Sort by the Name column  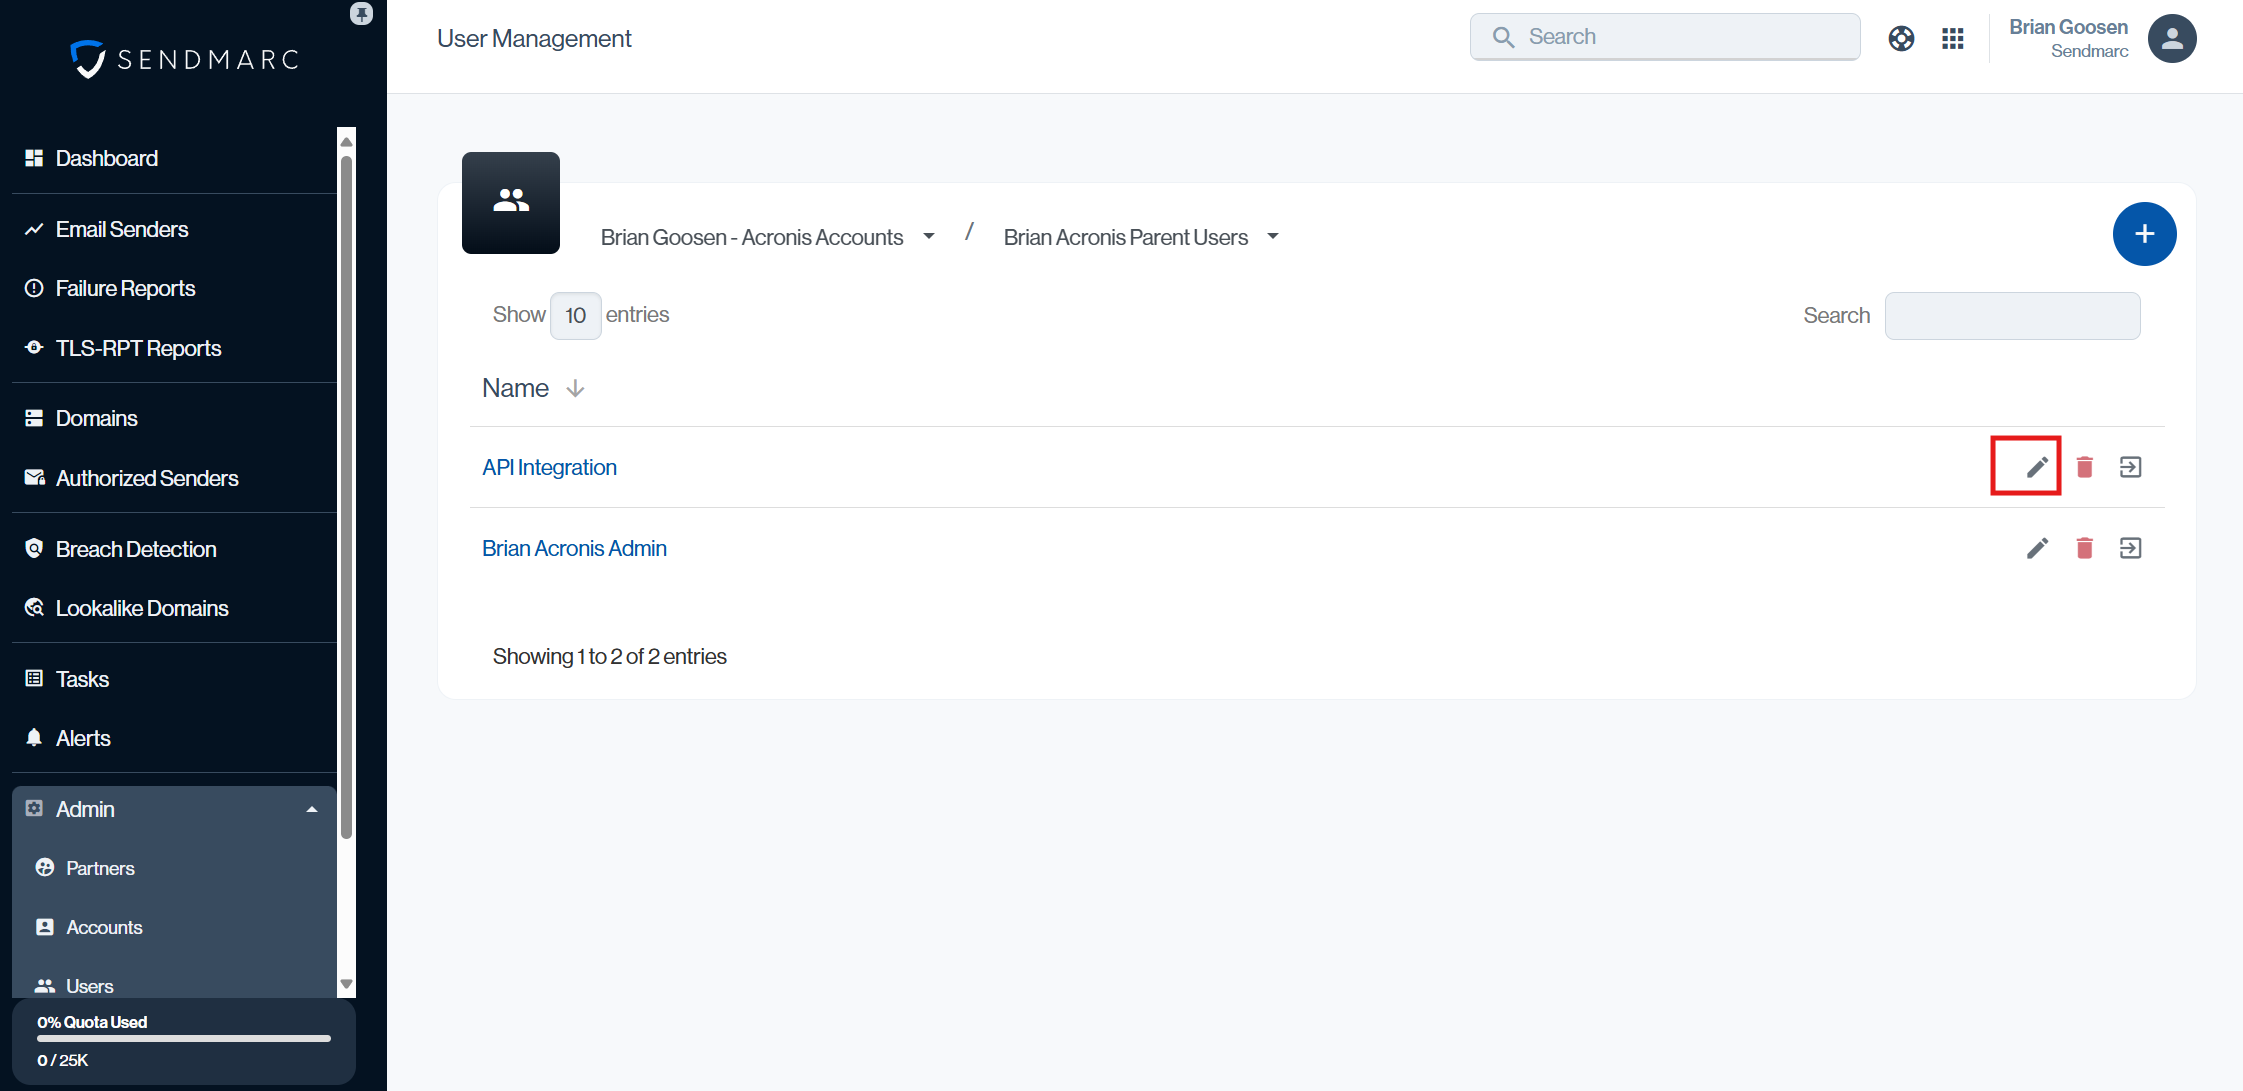pos(533,388)
